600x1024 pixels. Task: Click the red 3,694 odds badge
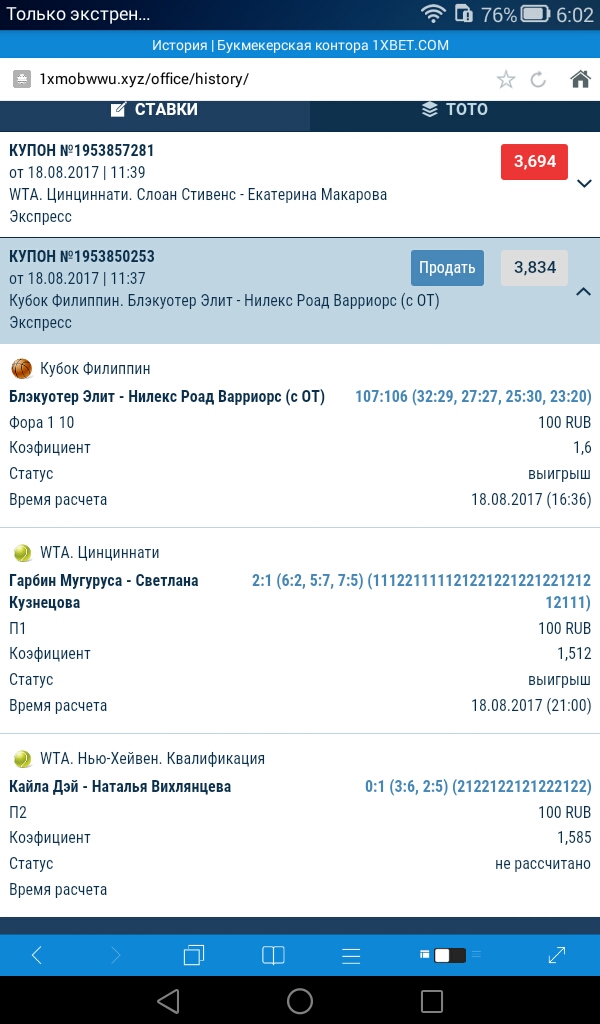tap(534, 161)
